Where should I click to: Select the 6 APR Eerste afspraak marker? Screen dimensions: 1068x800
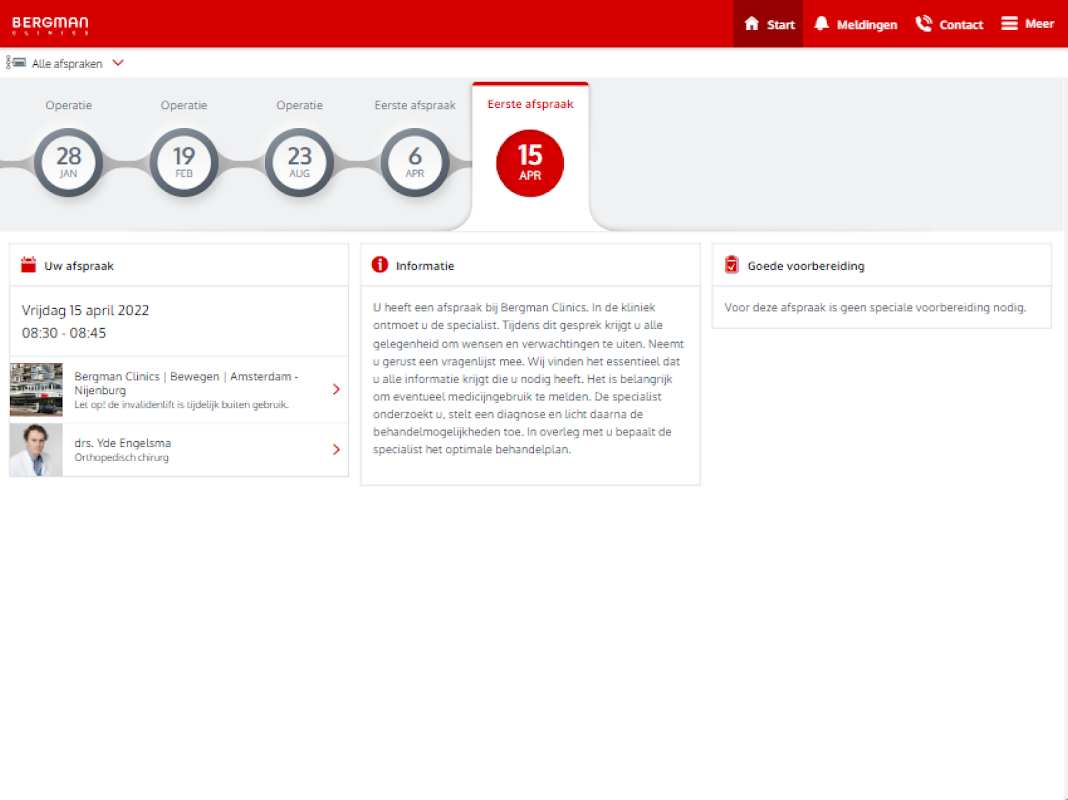[x=415, y=163]
